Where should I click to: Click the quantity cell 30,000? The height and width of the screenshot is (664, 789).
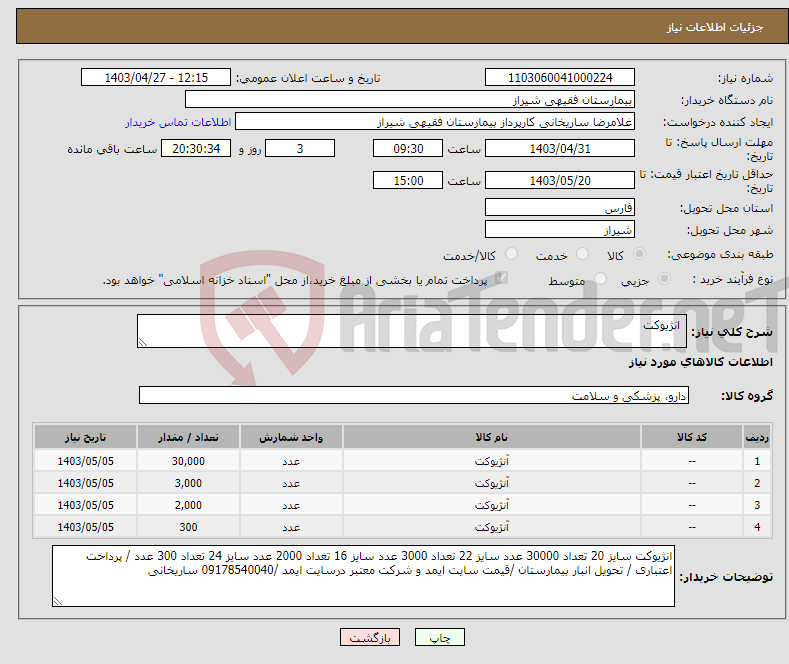tap(188, 461)
